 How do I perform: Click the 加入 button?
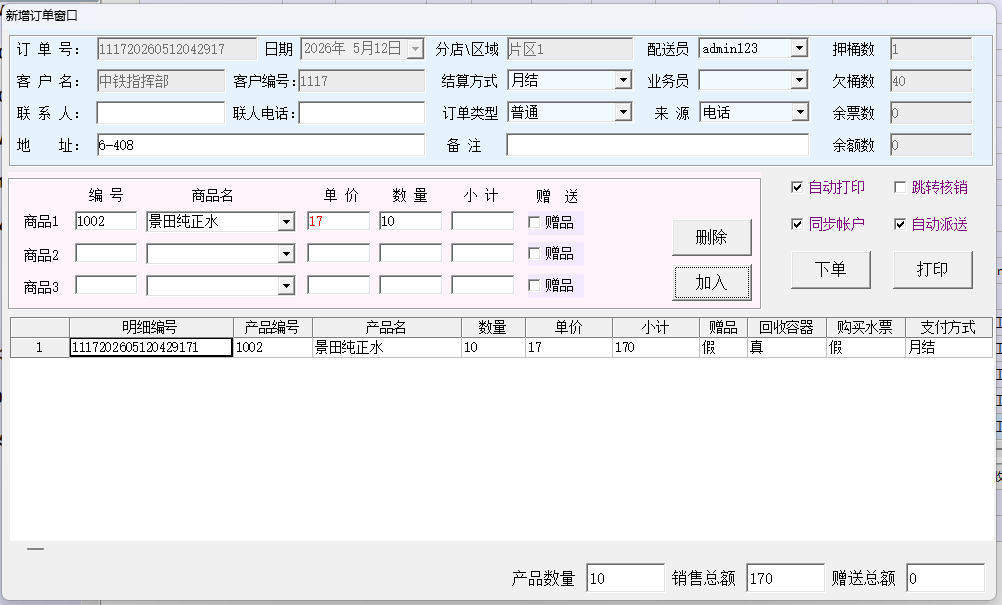click(711, 282)
